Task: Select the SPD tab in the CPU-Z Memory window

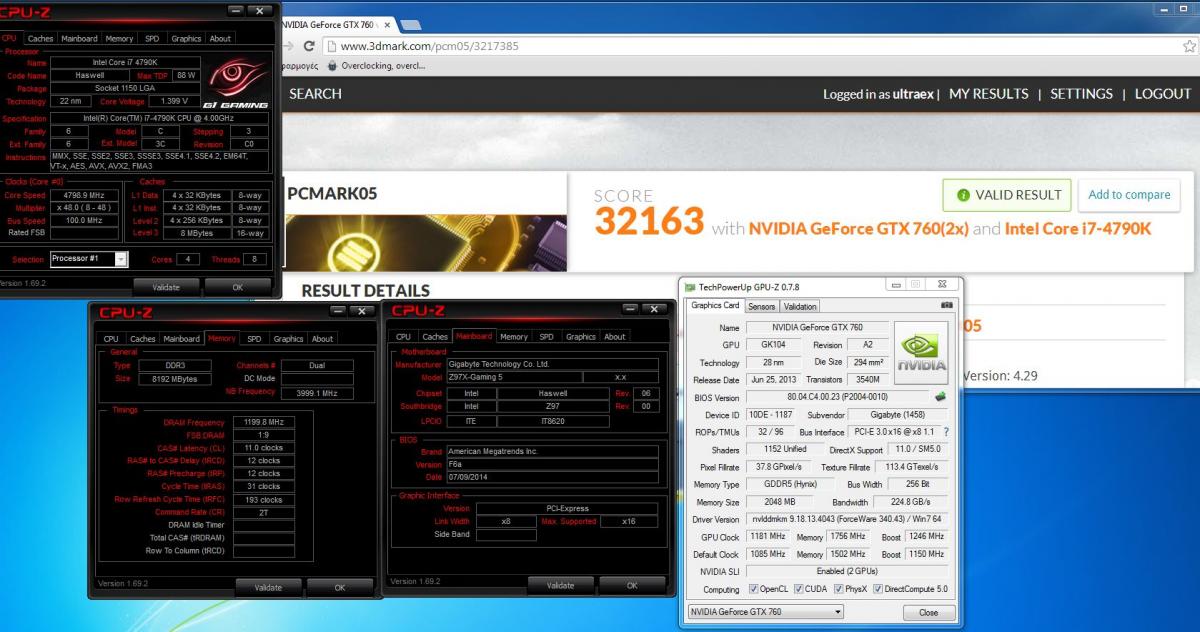Action: click(x=254, y=338)
